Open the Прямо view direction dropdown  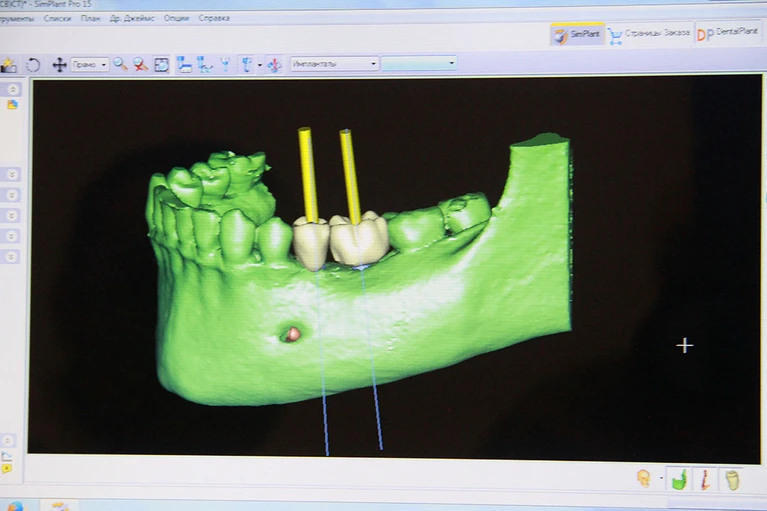[90, 65]
